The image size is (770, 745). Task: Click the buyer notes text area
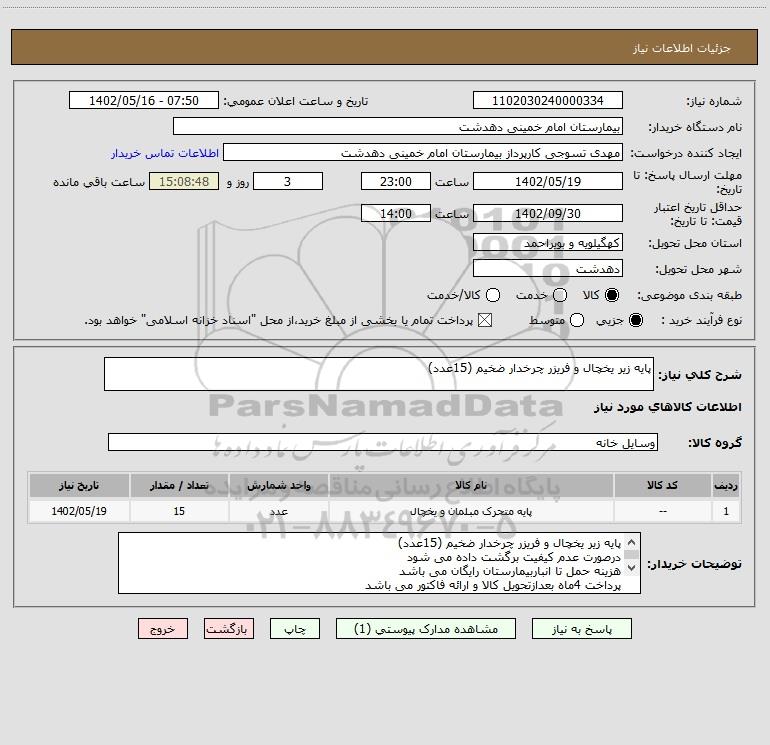pyautogui.click(x=379, y=563)
